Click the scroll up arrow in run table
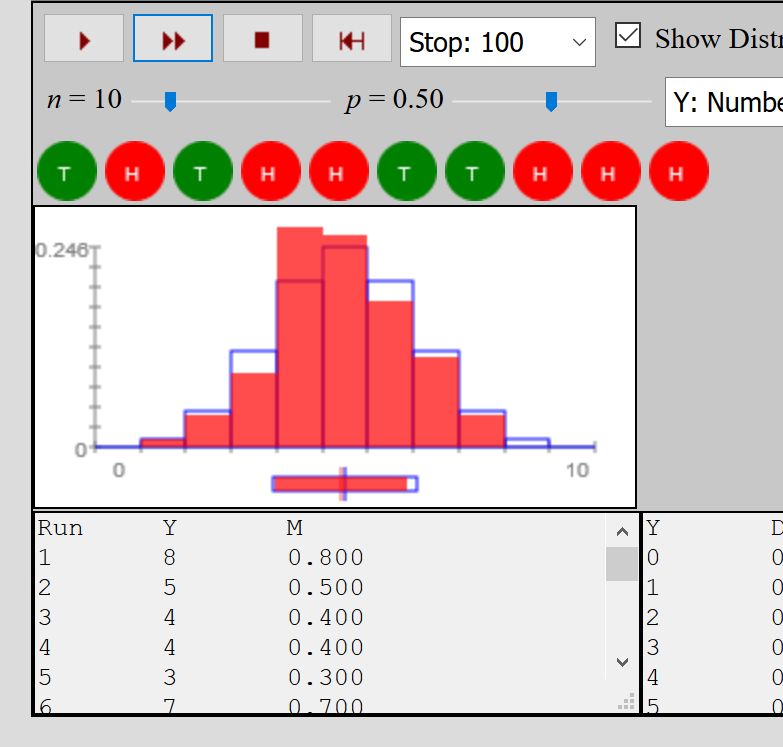Viewport: 783px width, 747px height. point(622,531)
